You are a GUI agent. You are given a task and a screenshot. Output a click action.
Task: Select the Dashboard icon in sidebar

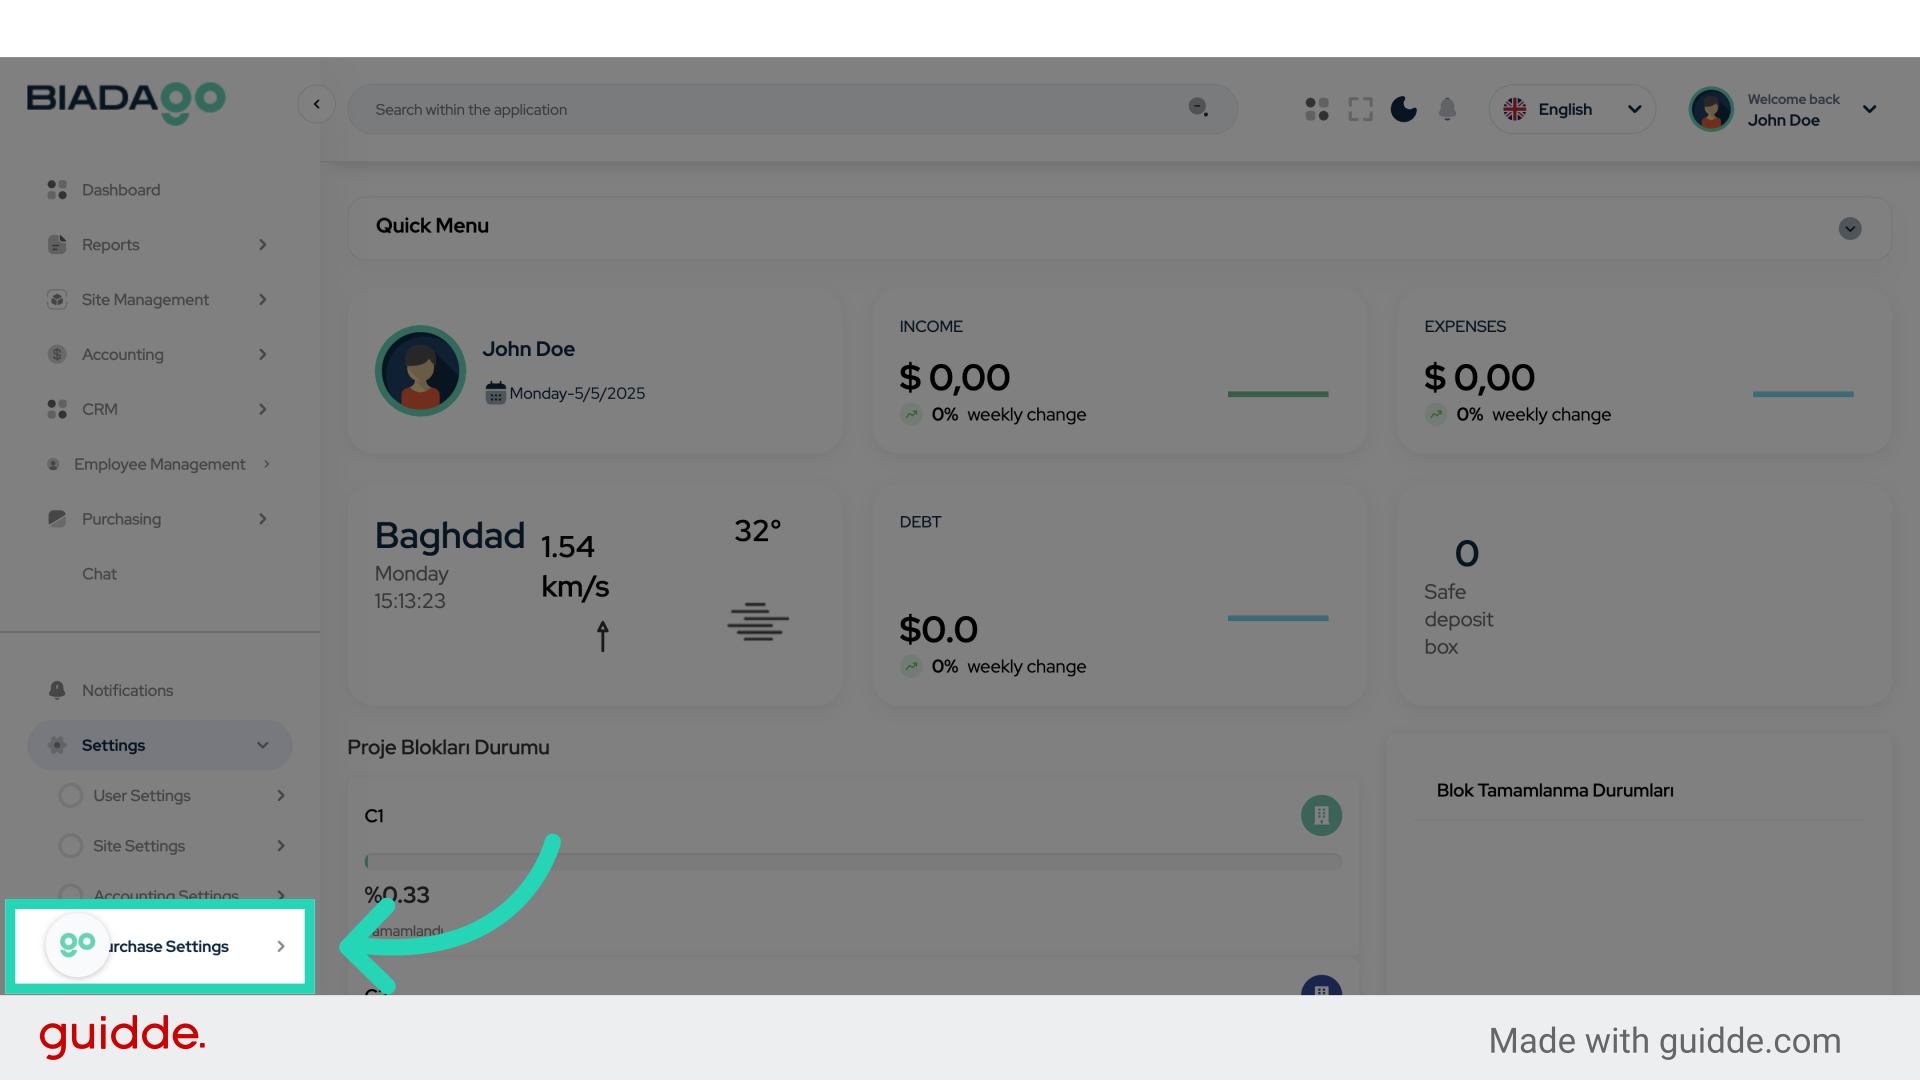pyautogui.click(x=56, y=189)
